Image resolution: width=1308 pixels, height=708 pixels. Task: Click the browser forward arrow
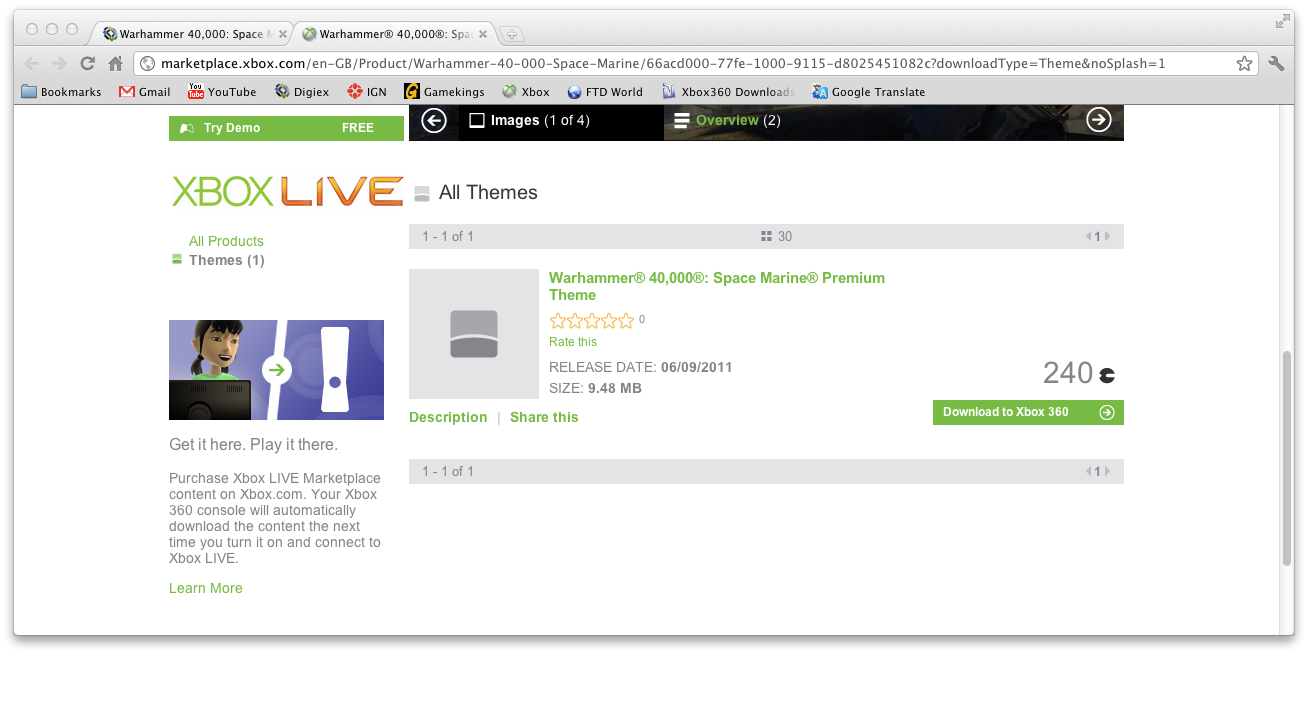click(60, 63)
